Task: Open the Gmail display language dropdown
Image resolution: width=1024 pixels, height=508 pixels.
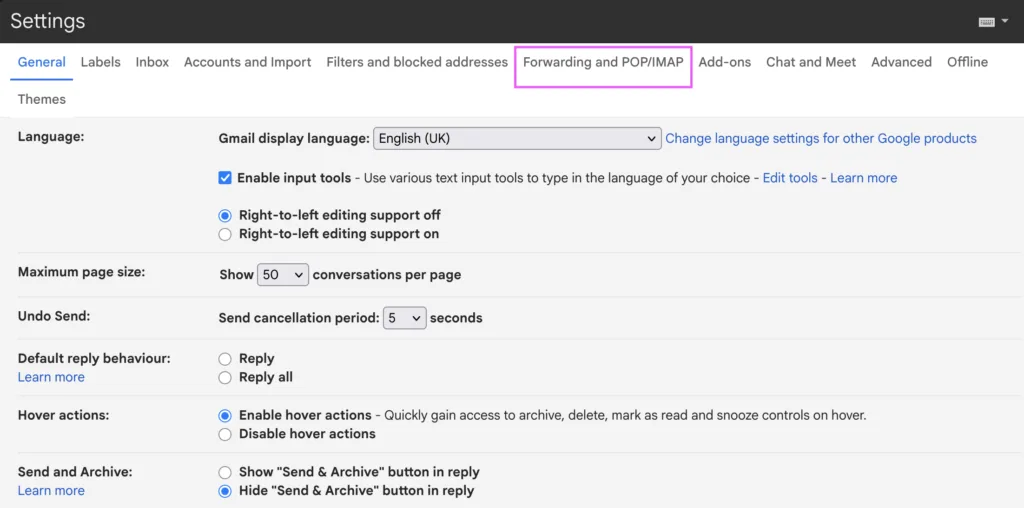Action: click(x=517, y=138)
